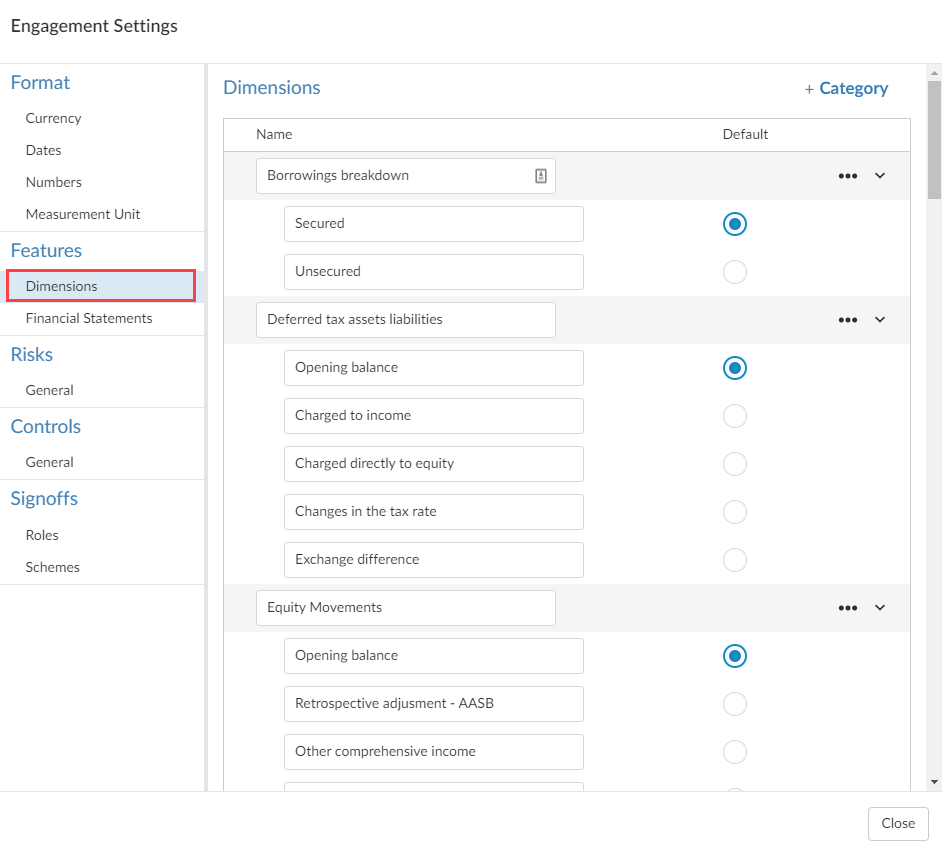Open more options for Borrowings breakdown
The image size is (942, 855).
[x=848, y=176]
